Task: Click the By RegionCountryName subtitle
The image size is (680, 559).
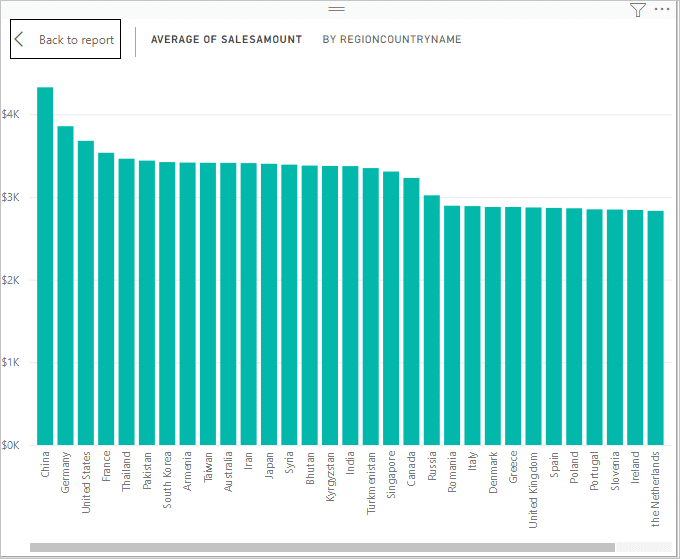Action: (x=392, y=40)
